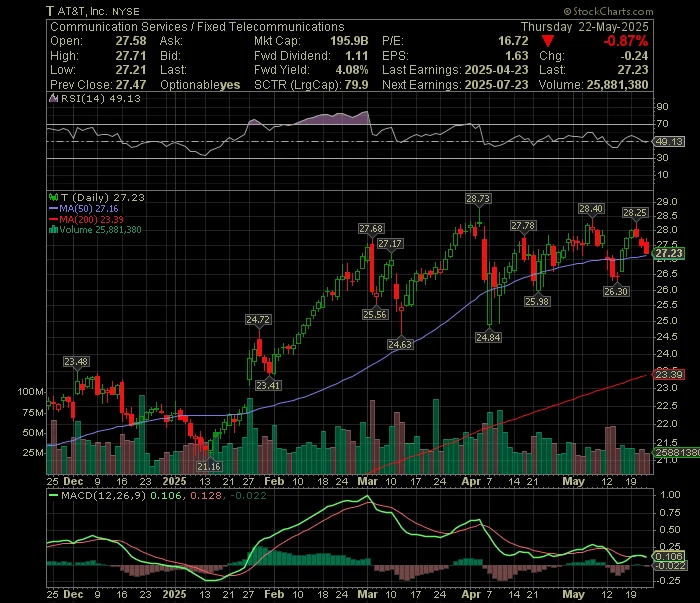Click the Thursday 22-May-2025 date
This screenshot has width=700, height=603.
point(584,27)
